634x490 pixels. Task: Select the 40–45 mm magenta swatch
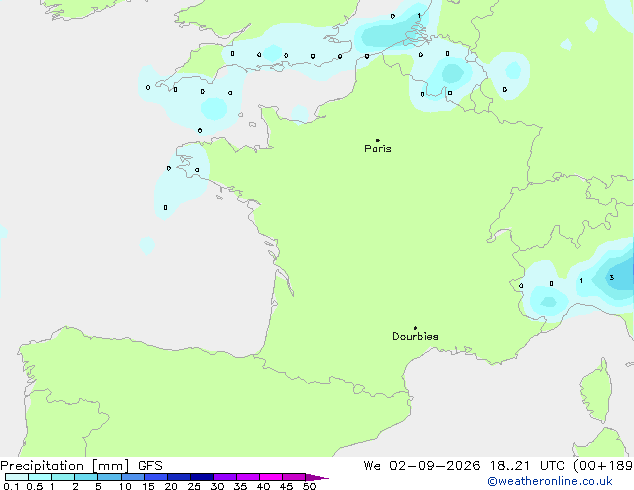point(271,477)
